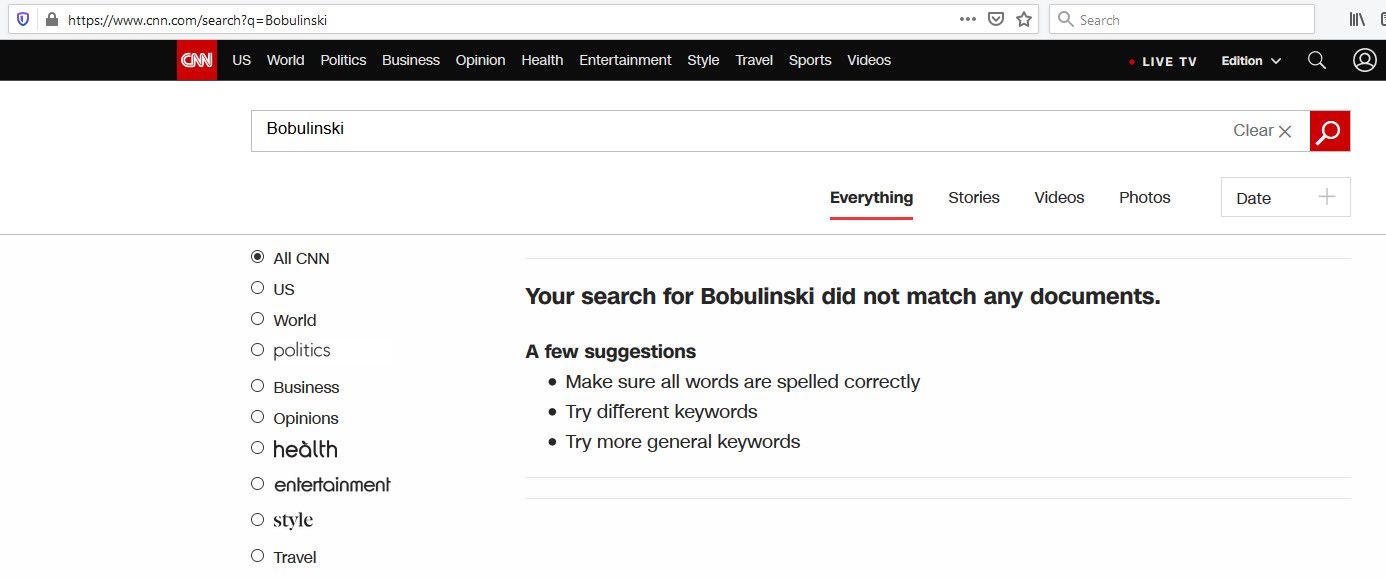Click the tracking protection shield icon

(23, 19)
